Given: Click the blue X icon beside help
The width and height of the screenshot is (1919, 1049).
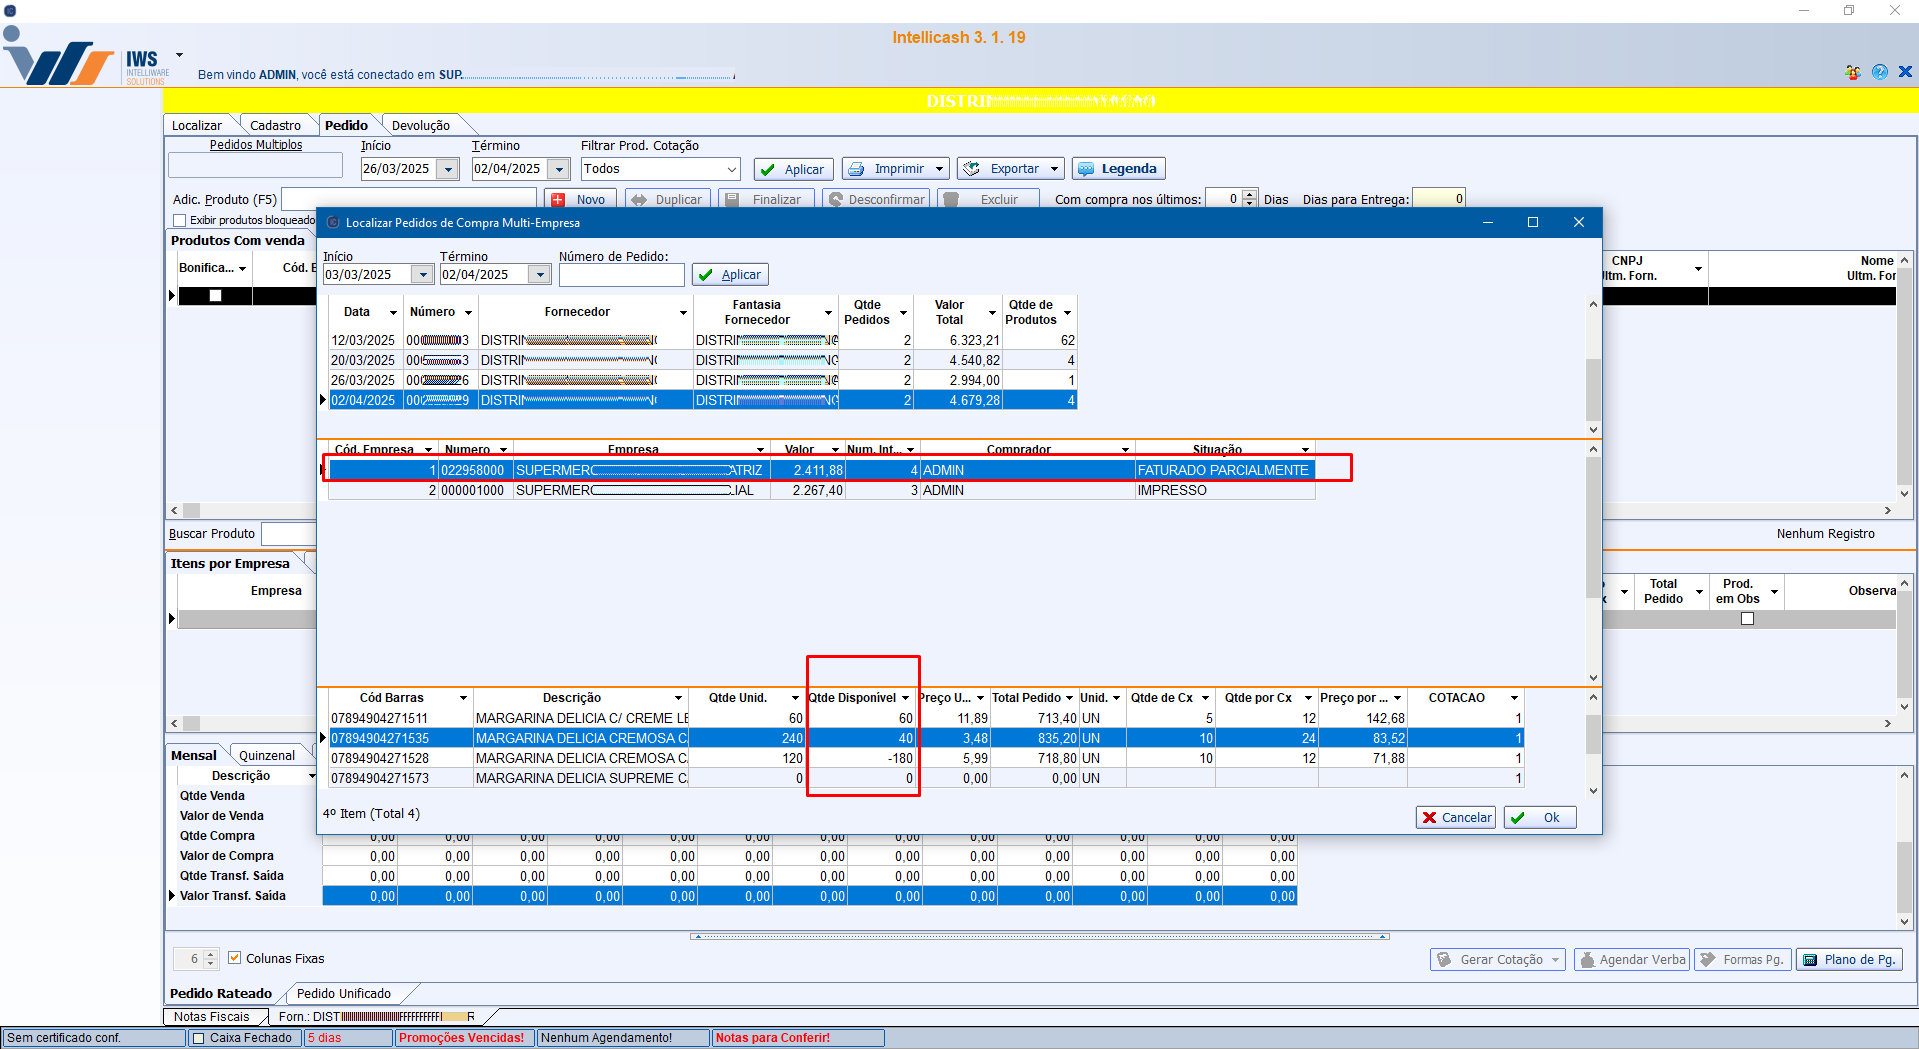Looking at the screenshot, I should pos(1905,72).
